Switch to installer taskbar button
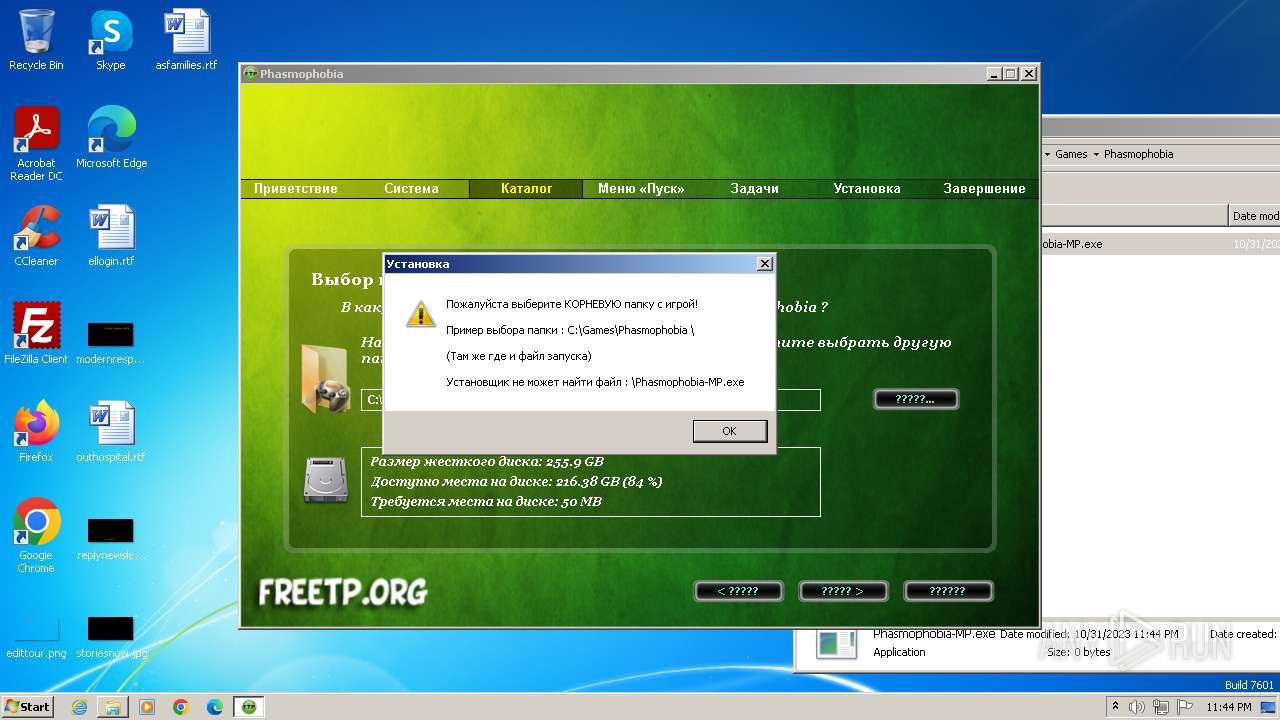 [249, 706]
